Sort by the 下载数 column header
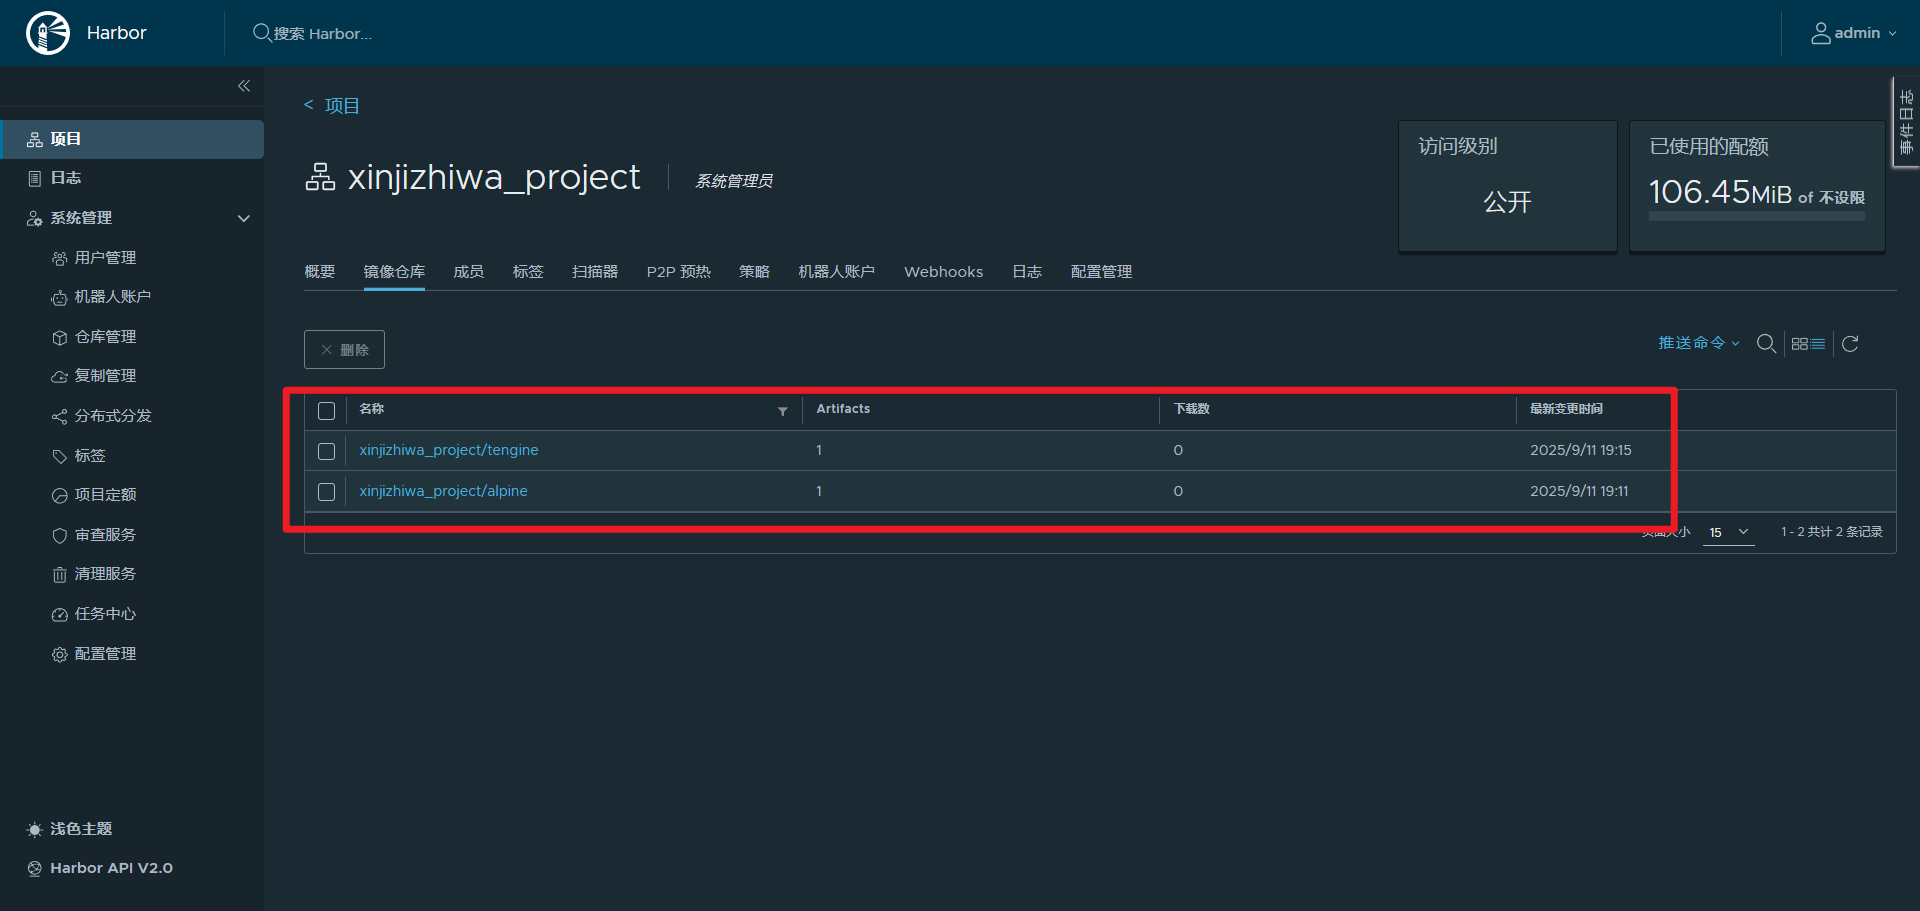 (x=1192, y=409)
